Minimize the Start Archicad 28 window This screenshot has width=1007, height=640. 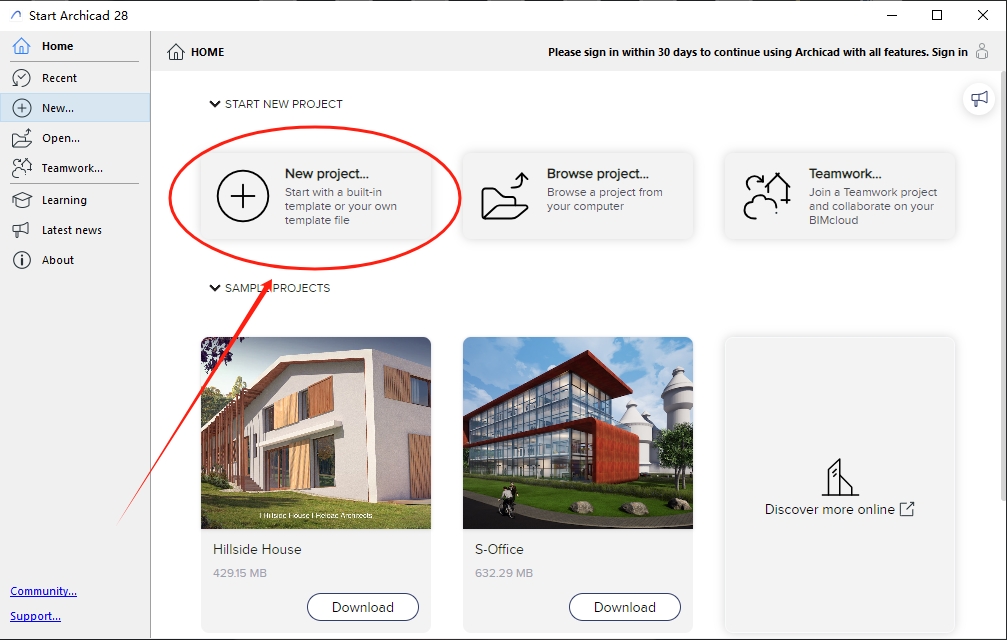click(x=891, y=15)
